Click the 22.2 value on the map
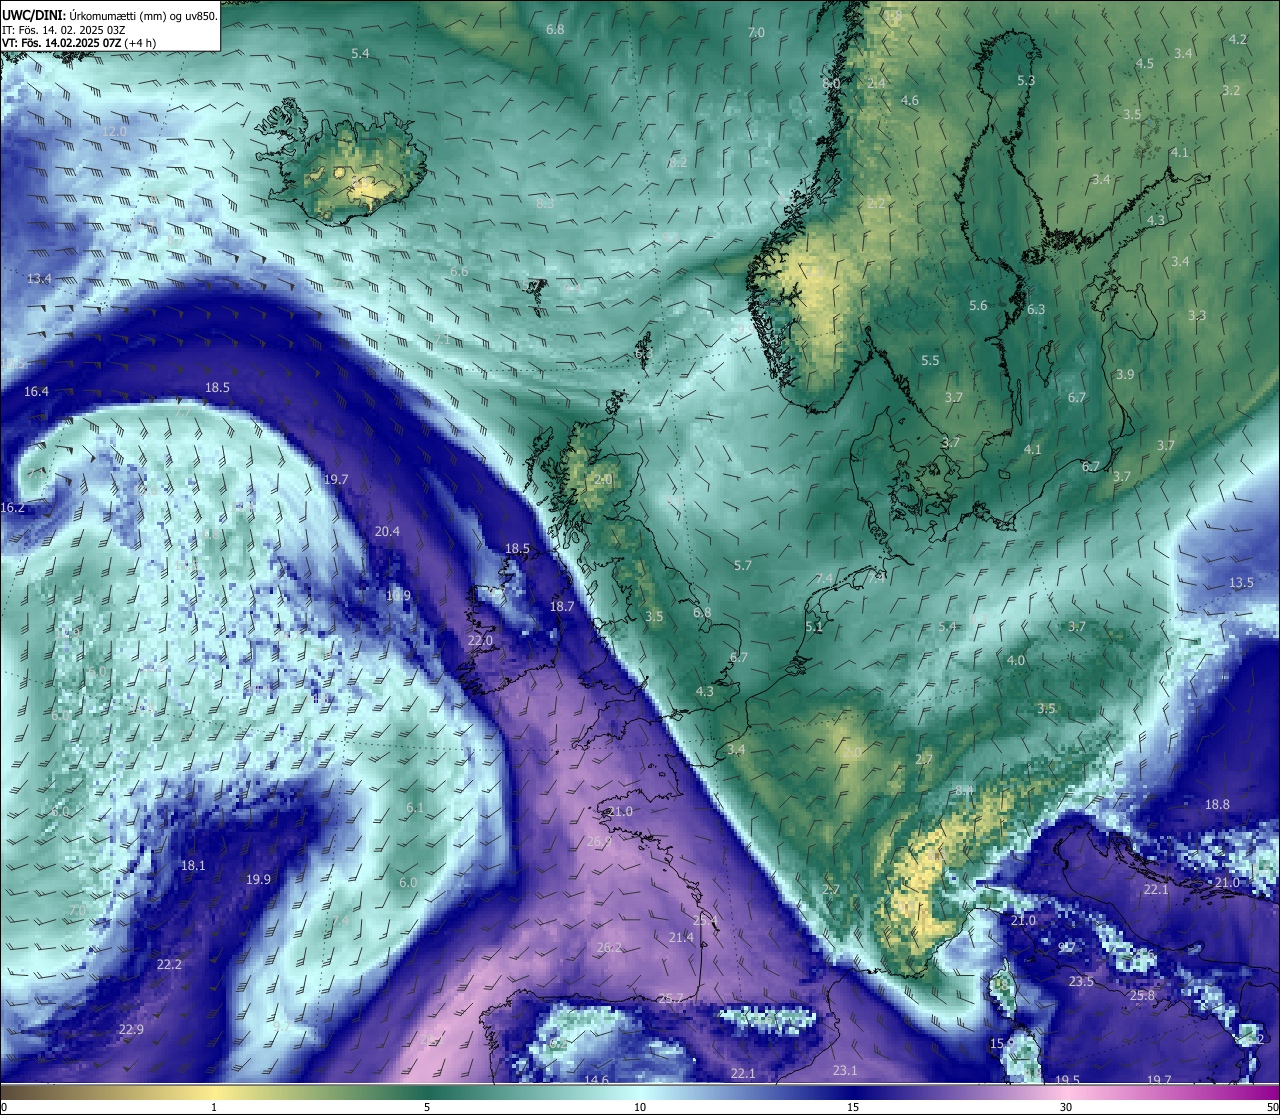The image size is (1280, 1115). click(x=169, y=965)
